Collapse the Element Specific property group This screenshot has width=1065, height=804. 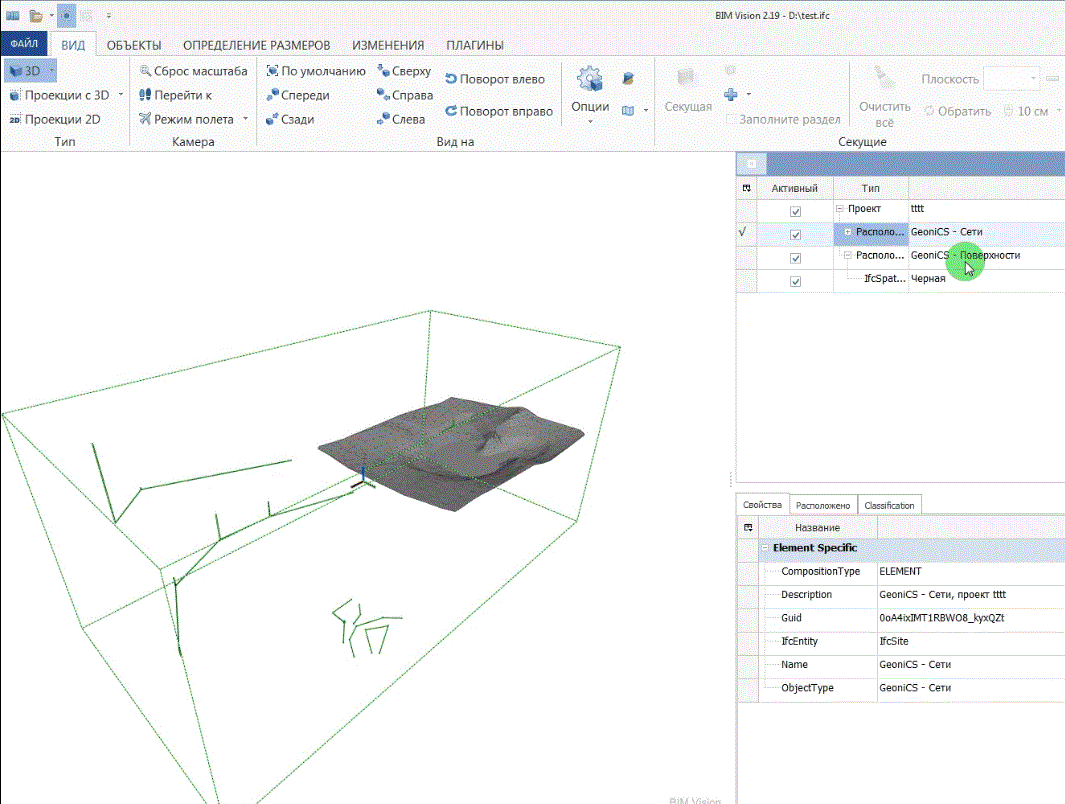coord(765,547)
